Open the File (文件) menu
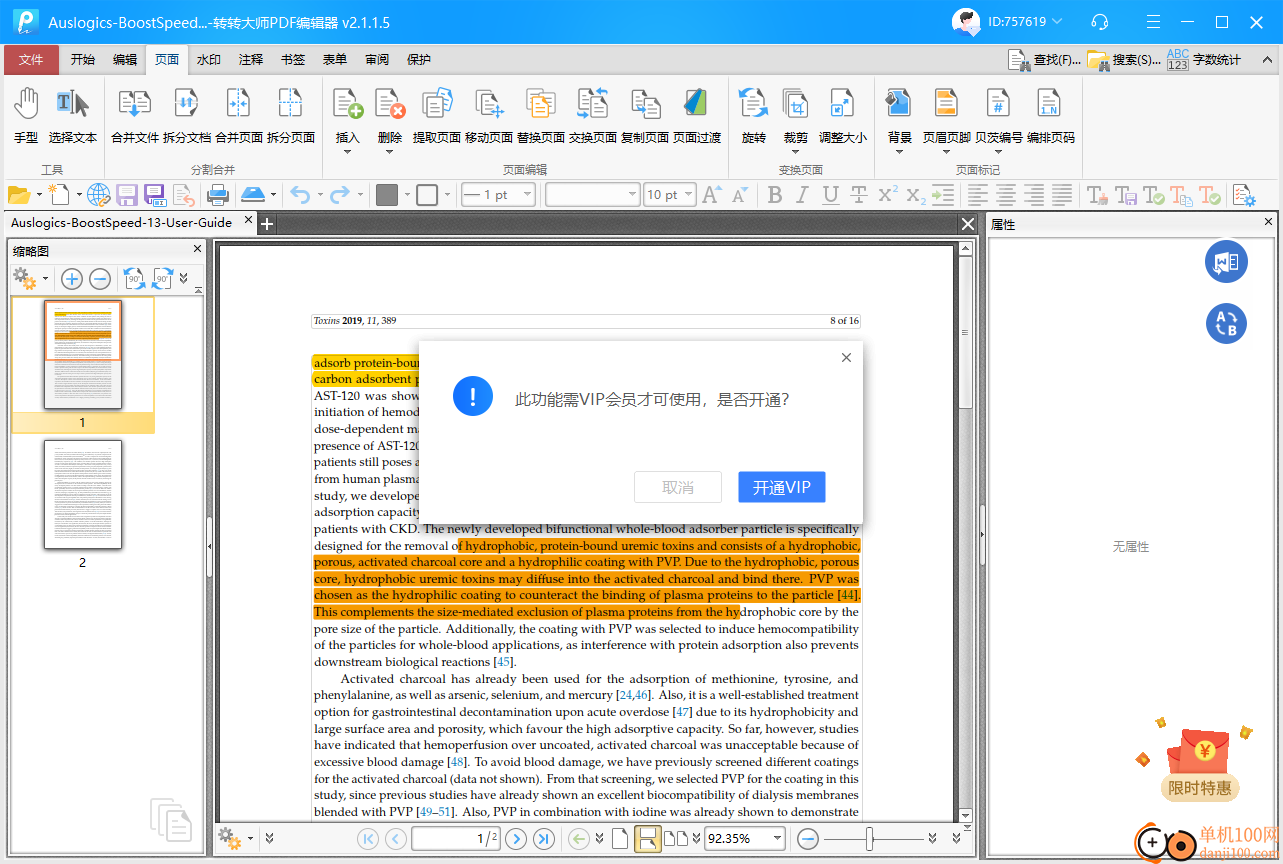 click(x=31, y=59)
